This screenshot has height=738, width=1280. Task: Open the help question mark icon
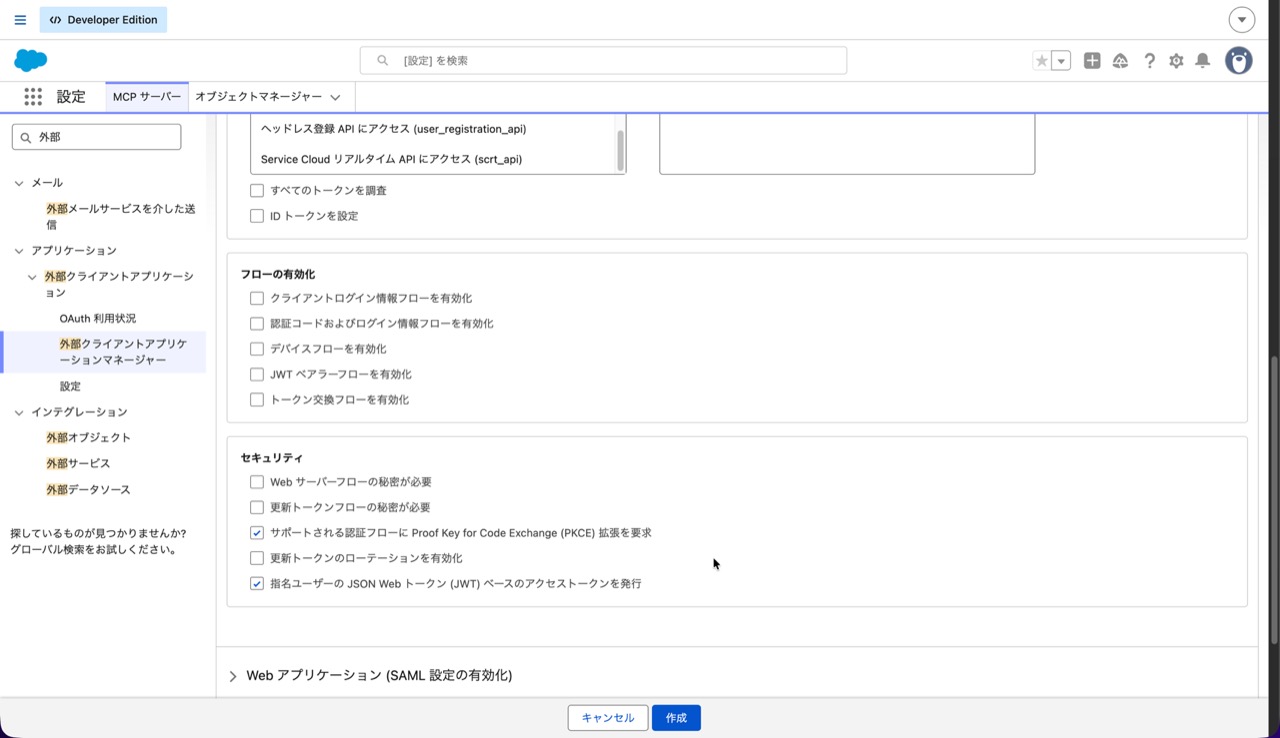click(1149, 61)
